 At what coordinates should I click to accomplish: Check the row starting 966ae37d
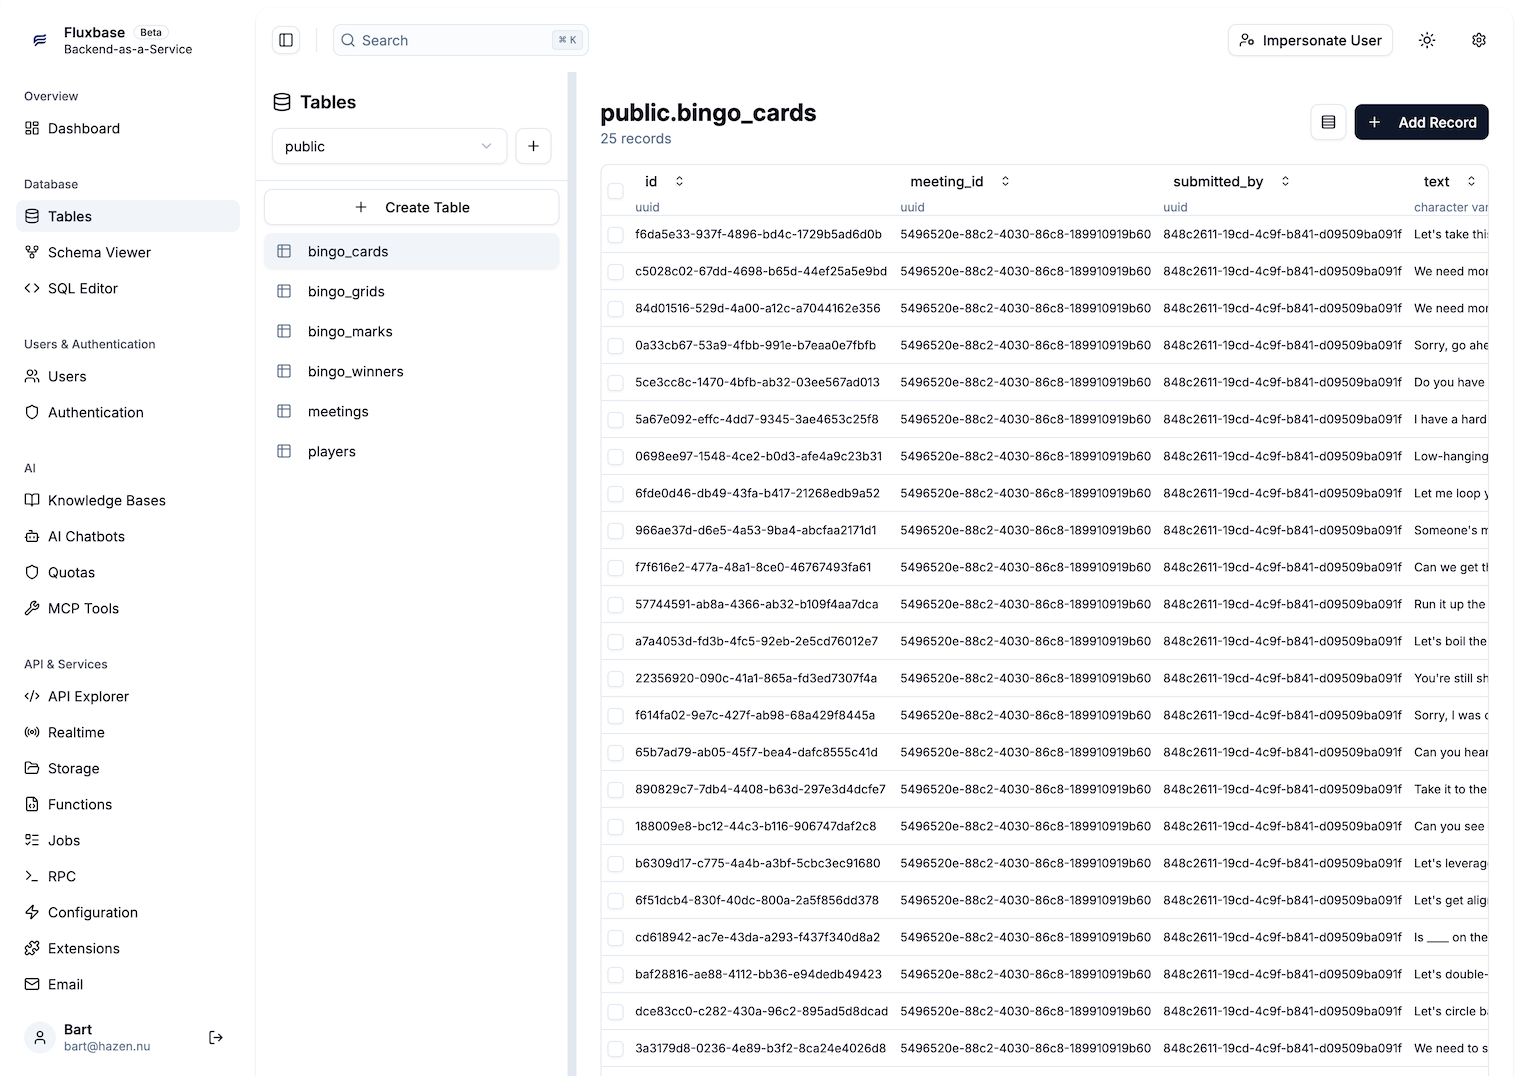click(x=616, y=531)
